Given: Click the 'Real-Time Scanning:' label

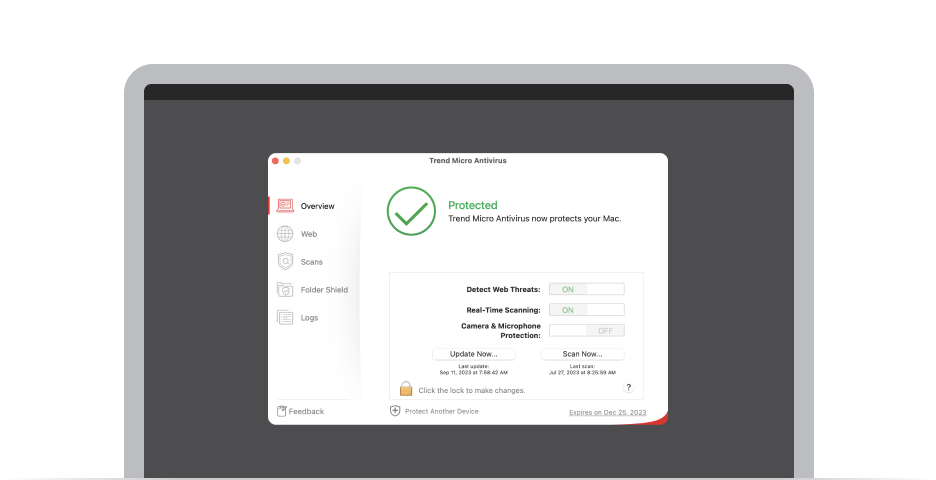Looking at the screenshot, I should click(503, 310).
